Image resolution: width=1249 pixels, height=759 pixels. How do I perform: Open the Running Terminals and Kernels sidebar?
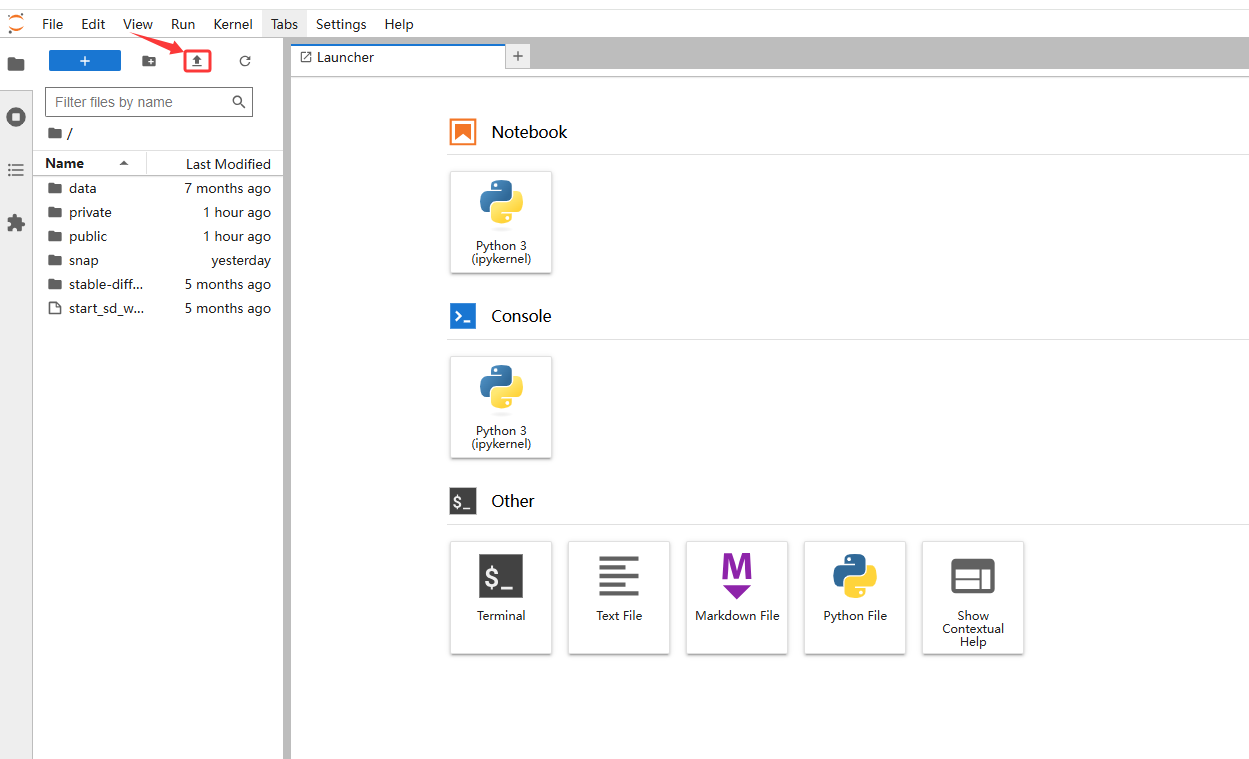tap(16, 117)
